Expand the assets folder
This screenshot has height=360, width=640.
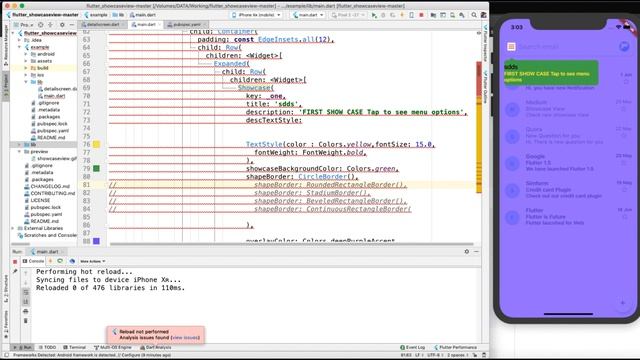[x=25, y=61]
